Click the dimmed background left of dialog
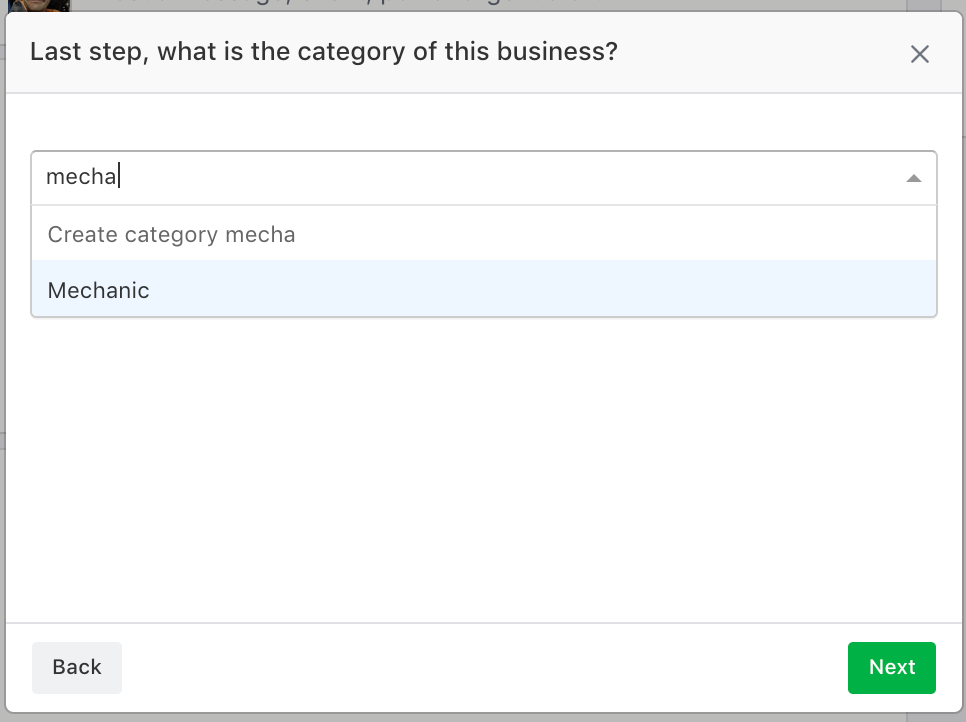The image size is (966, 722). tap(2, 400)
